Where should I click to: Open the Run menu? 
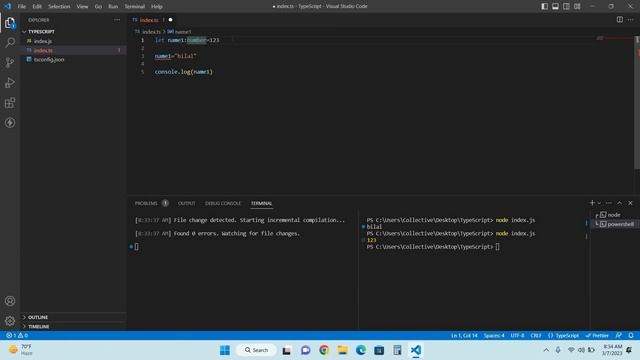click(x=113, y=6)
